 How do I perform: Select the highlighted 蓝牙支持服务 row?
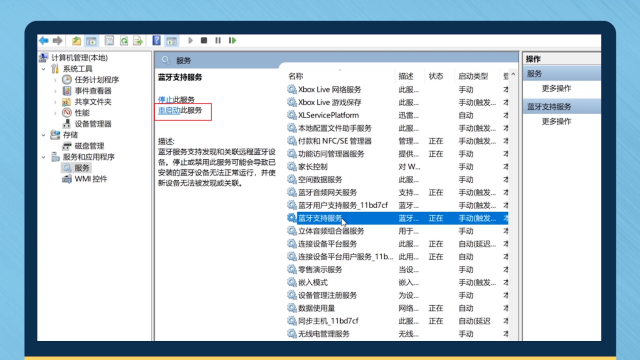[397, 218]
